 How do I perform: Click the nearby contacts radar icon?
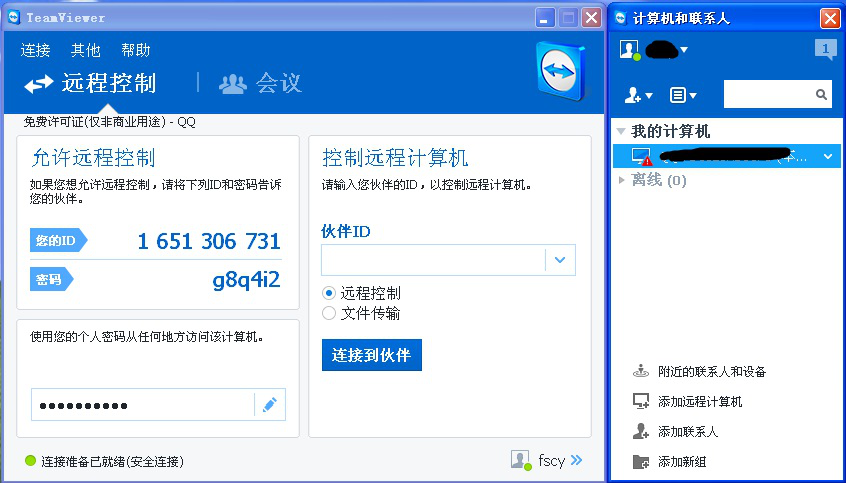point(640,371)
